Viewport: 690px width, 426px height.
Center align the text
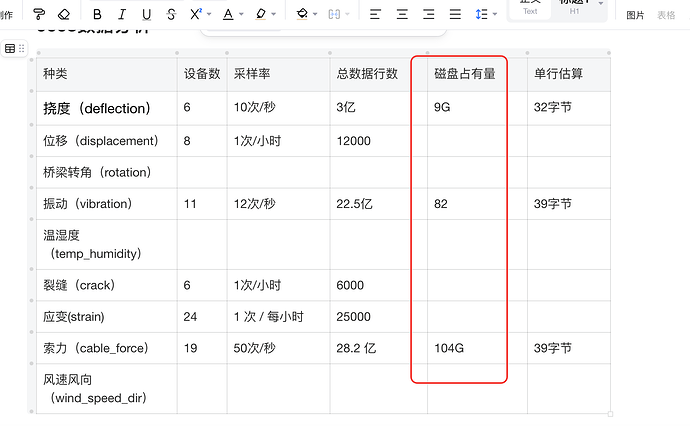[x=402, y=15]
